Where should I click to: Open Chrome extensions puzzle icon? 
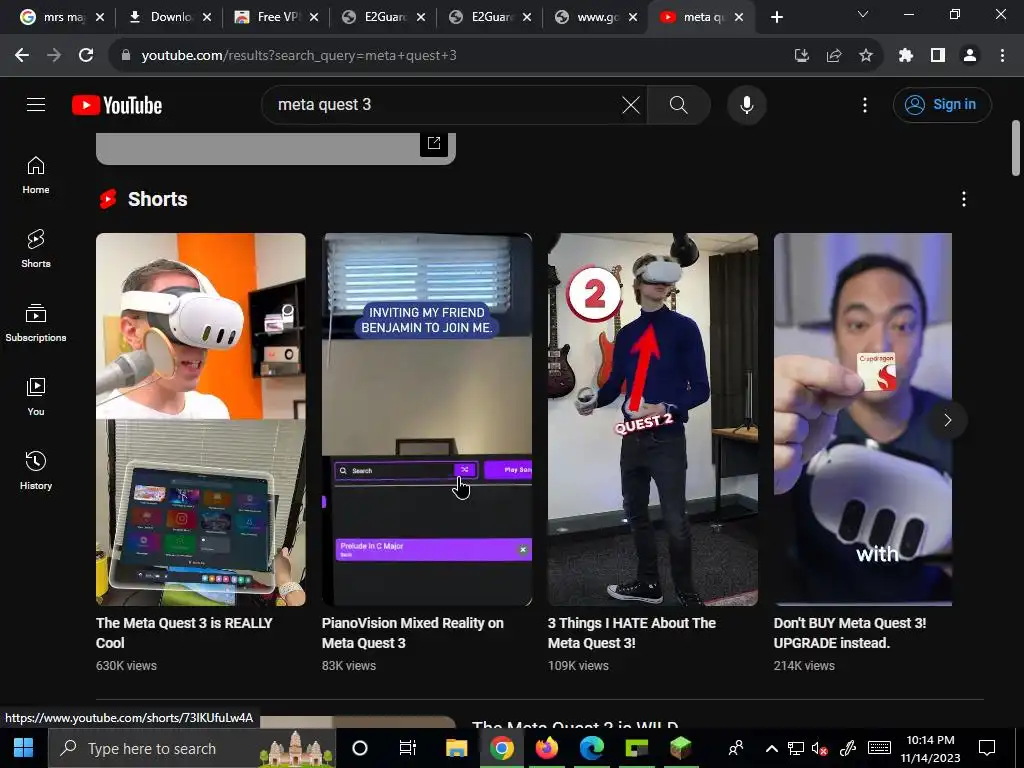click(905, 56)
